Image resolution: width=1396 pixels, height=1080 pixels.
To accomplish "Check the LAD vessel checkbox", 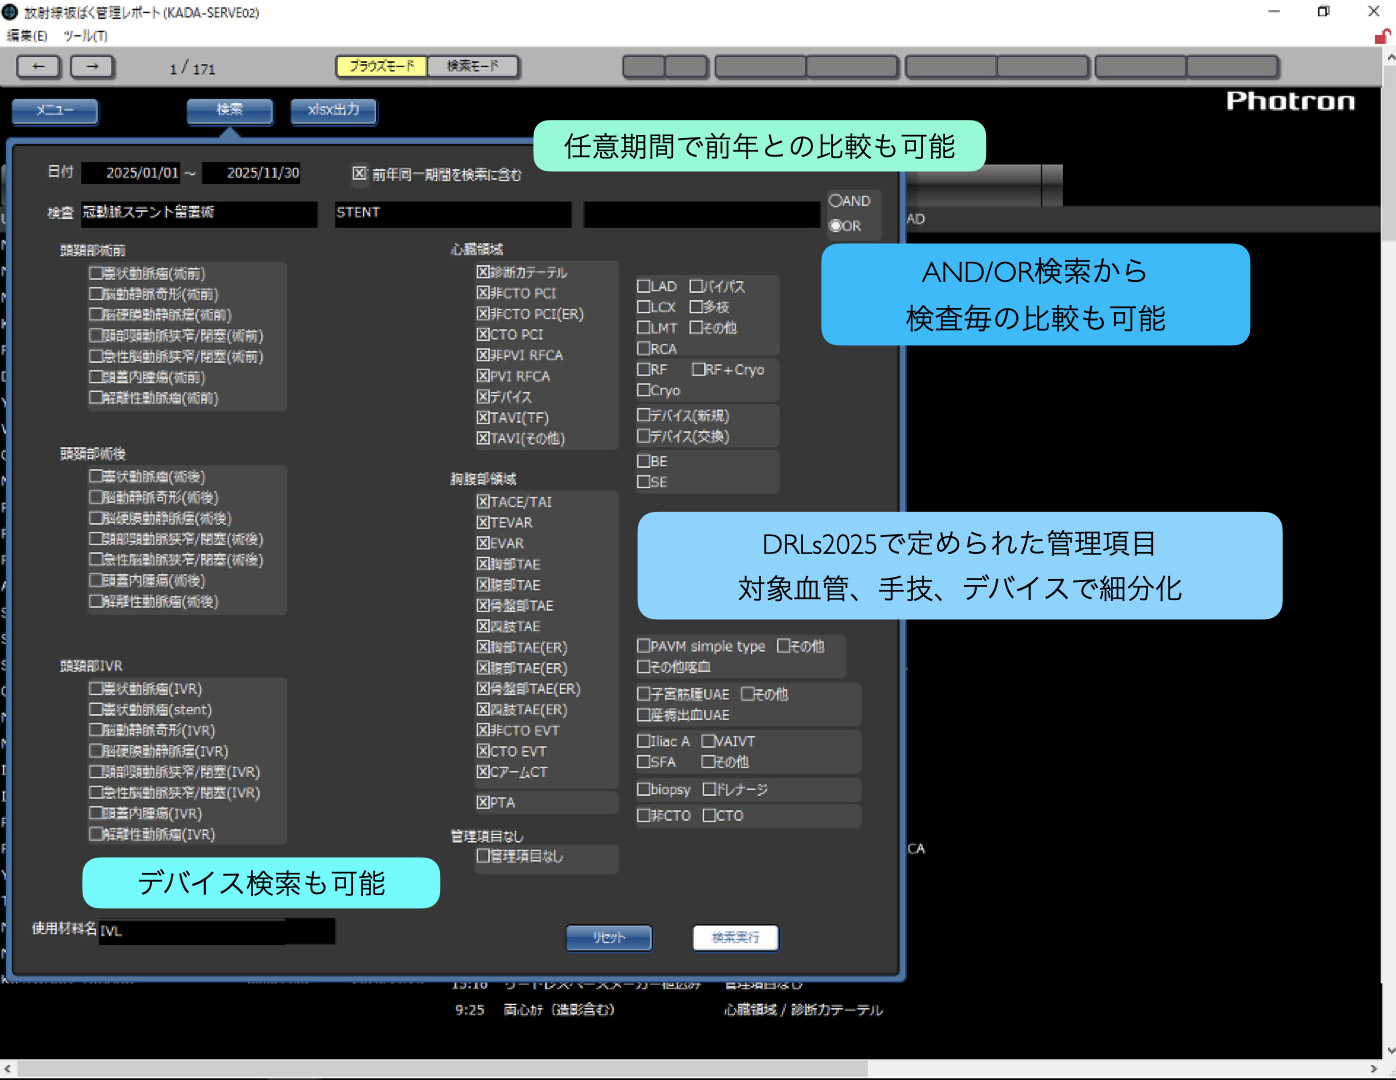I will click(644, 286).
